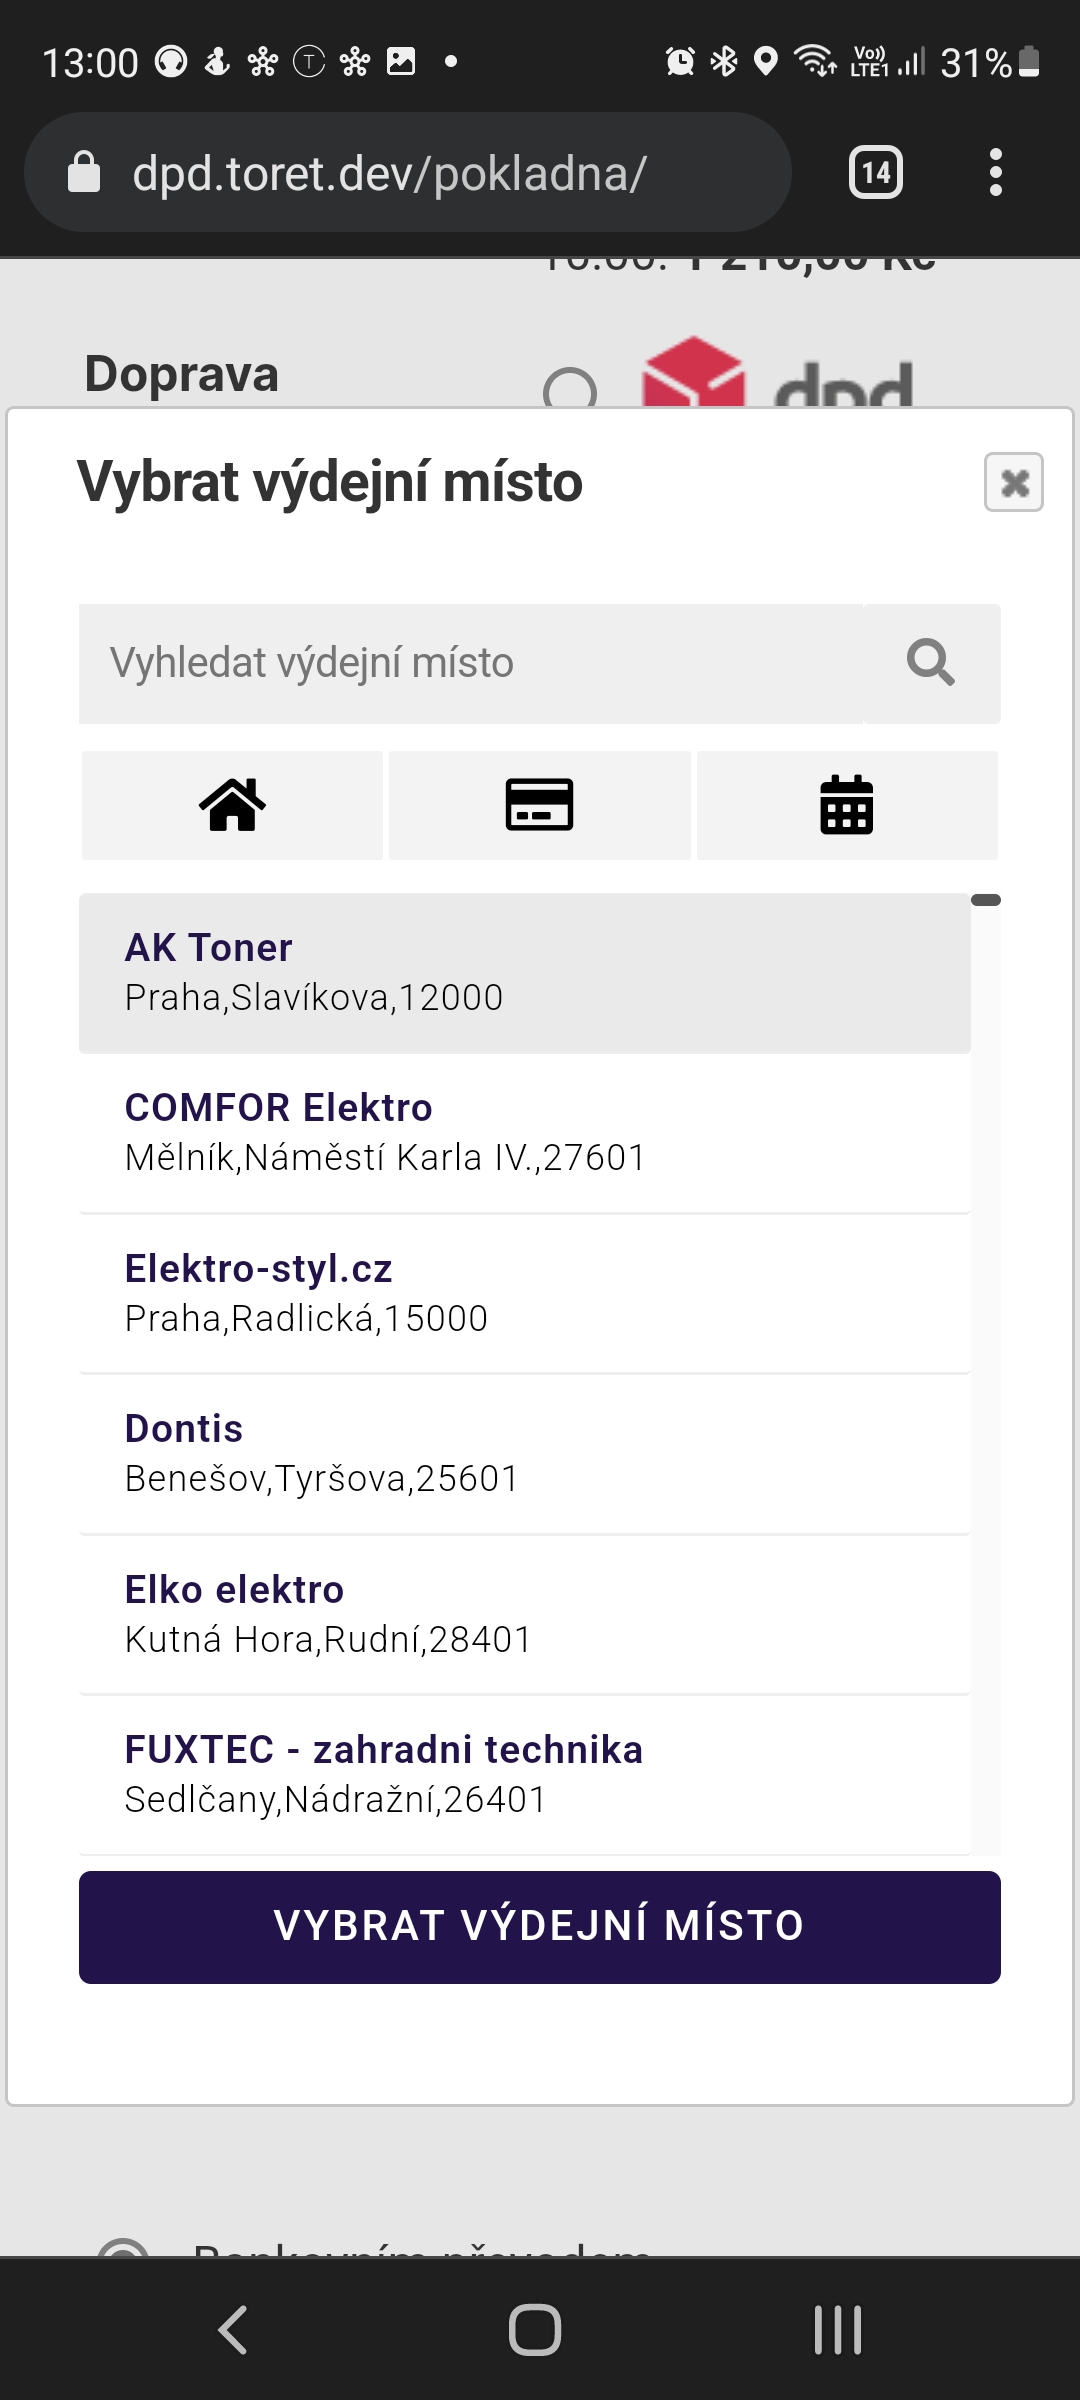Pick Elektro-styl.cz on Radlická

(x=525, y=1293)
